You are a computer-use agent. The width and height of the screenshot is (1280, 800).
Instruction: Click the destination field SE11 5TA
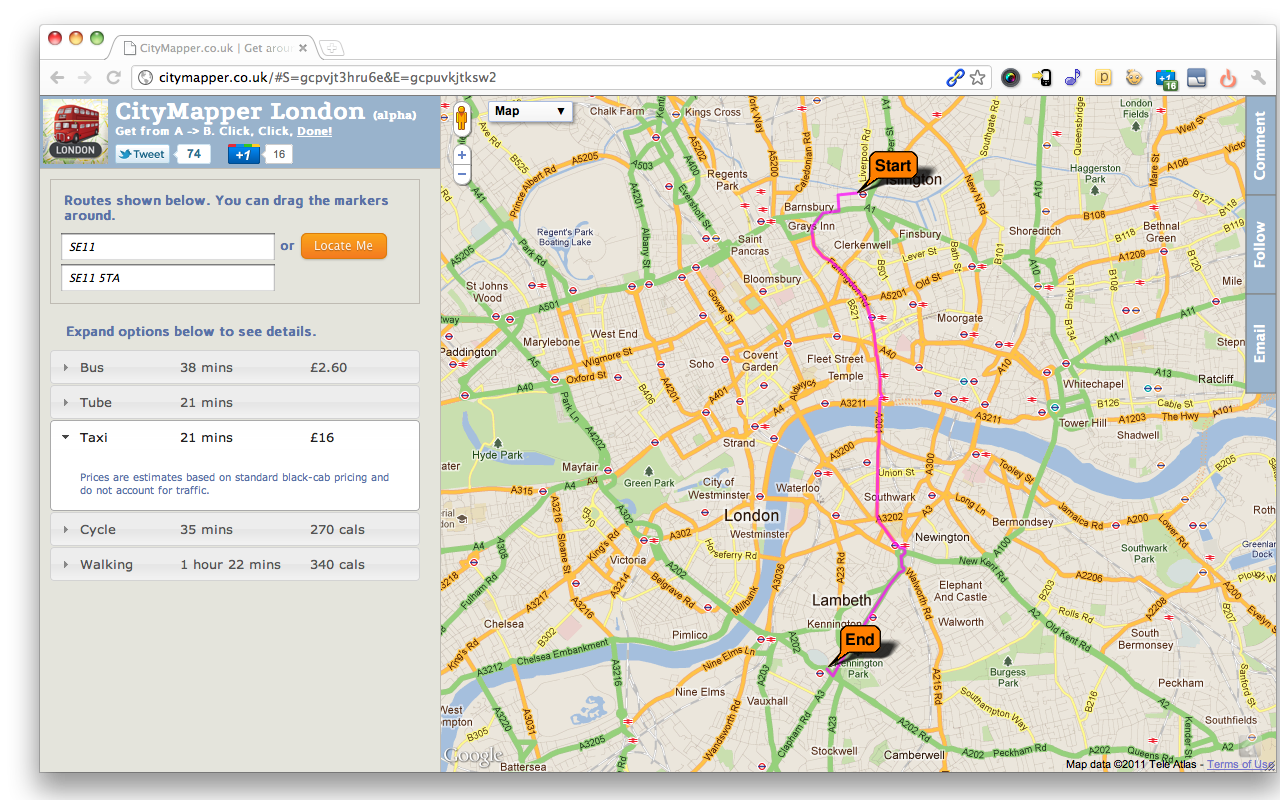(167, 278)
